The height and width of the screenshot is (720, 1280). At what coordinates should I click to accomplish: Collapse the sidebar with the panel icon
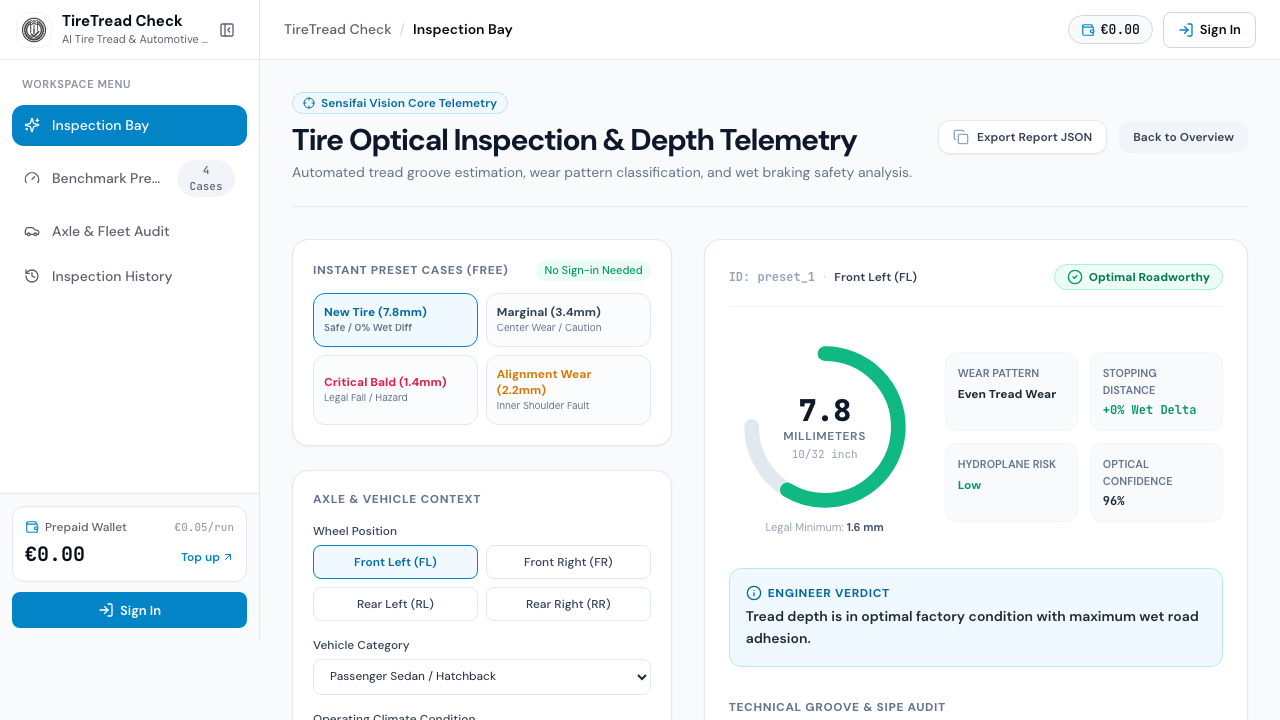tap(227, 30)
